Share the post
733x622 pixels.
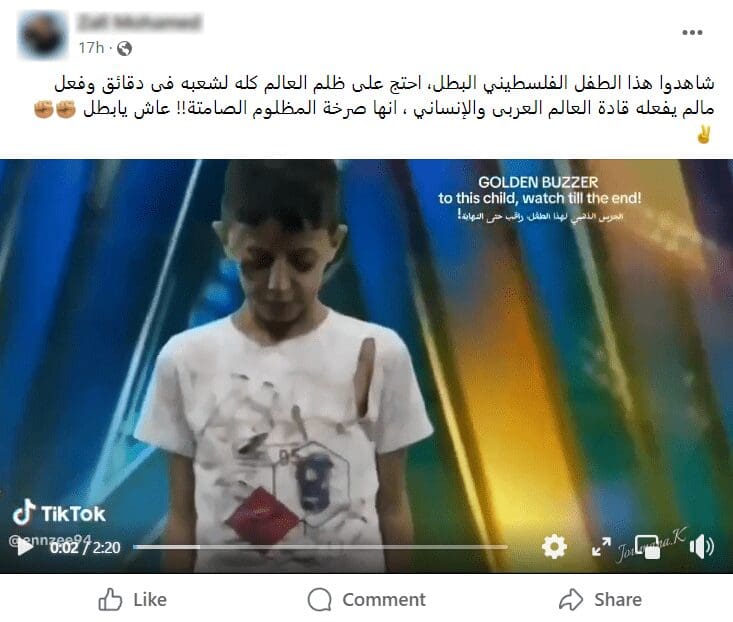(600, 600)
